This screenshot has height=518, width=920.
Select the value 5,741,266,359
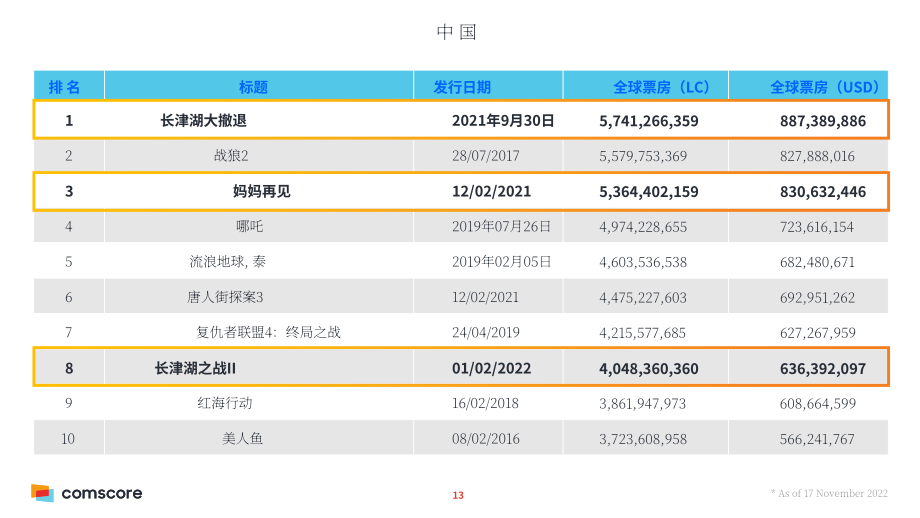648,121
